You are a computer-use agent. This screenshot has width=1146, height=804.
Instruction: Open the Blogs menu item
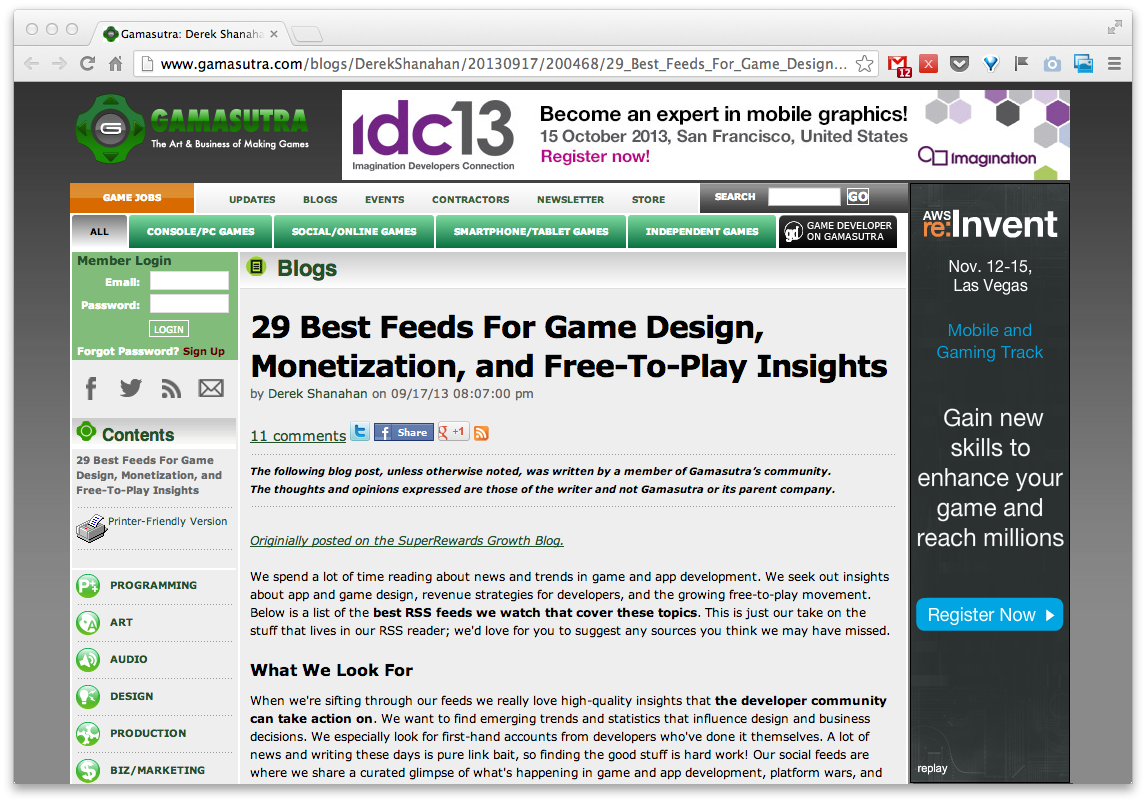(x=320, y=200)
